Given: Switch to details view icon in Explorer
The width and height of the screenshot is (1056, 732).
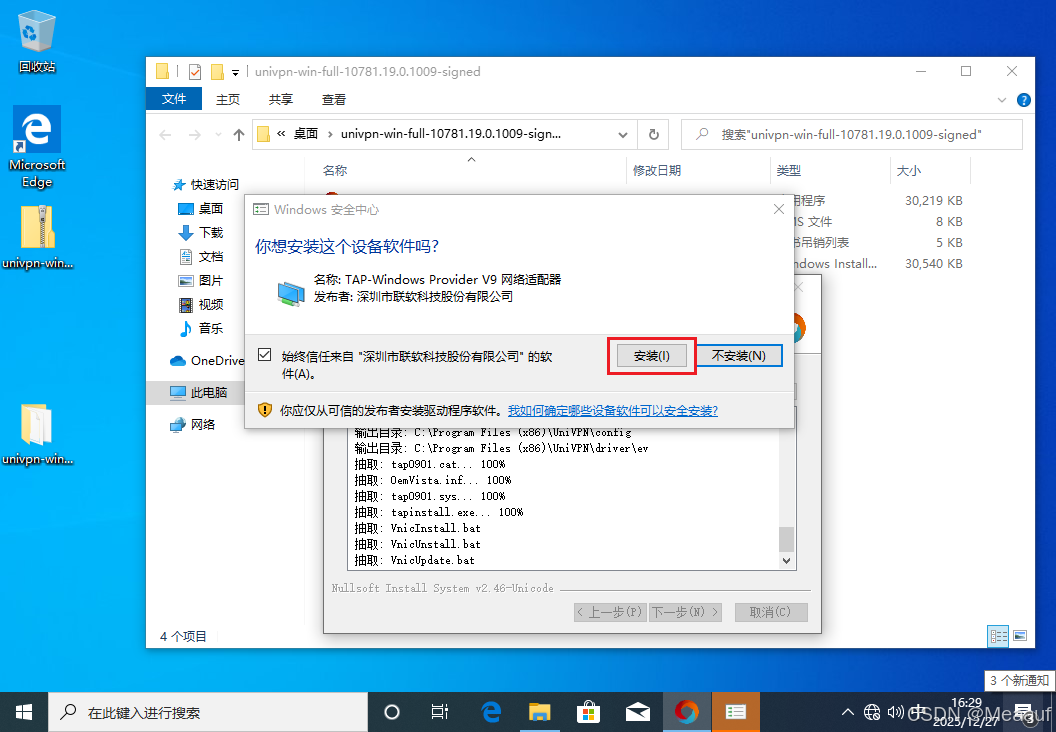Looking at the screenshot, I should 998,636.
